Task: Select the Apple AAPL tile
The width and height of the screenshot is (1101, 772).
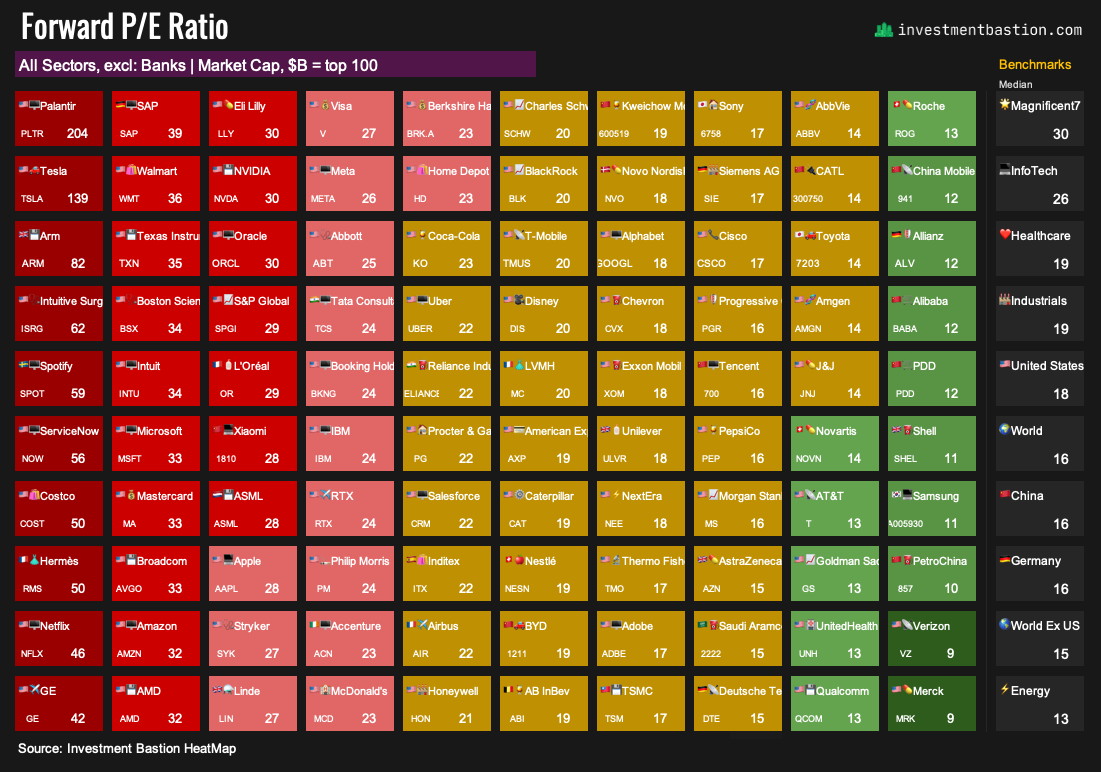Action: point(253,573)
